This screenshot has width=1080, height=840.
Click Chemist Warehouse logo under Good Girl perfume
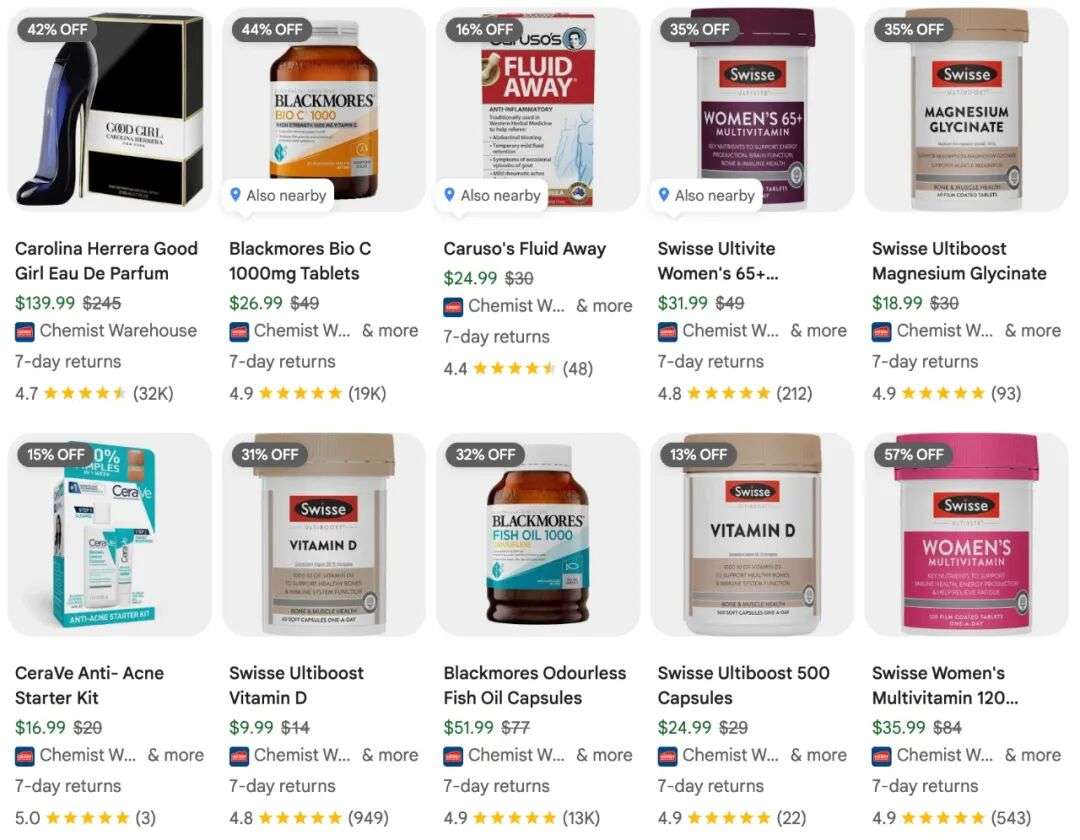(25, 331)
